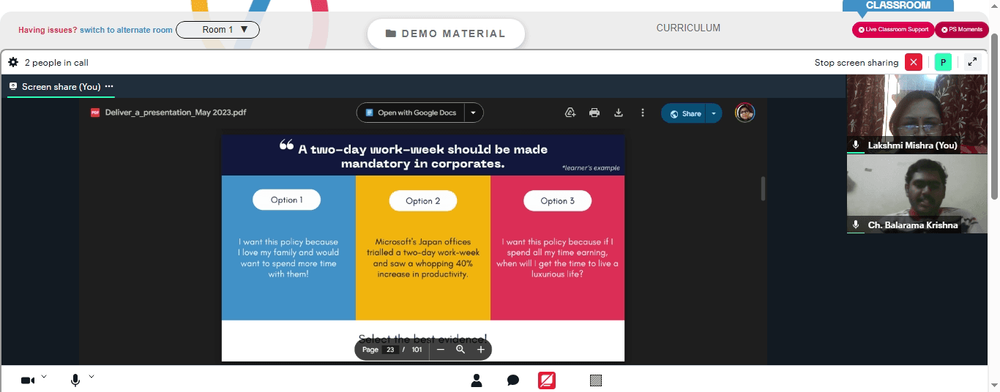1000x392 pixels.
Task: Toggle the camera on or off
Action: (x=27, y=381)
